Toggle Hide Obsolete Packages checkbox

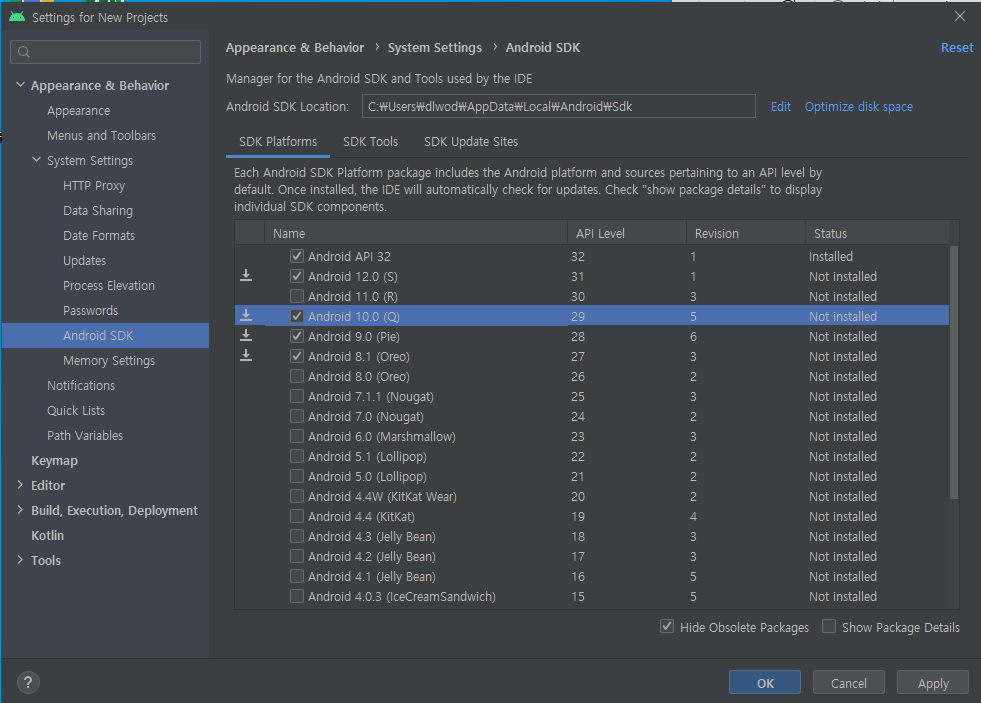pos(667,626)
